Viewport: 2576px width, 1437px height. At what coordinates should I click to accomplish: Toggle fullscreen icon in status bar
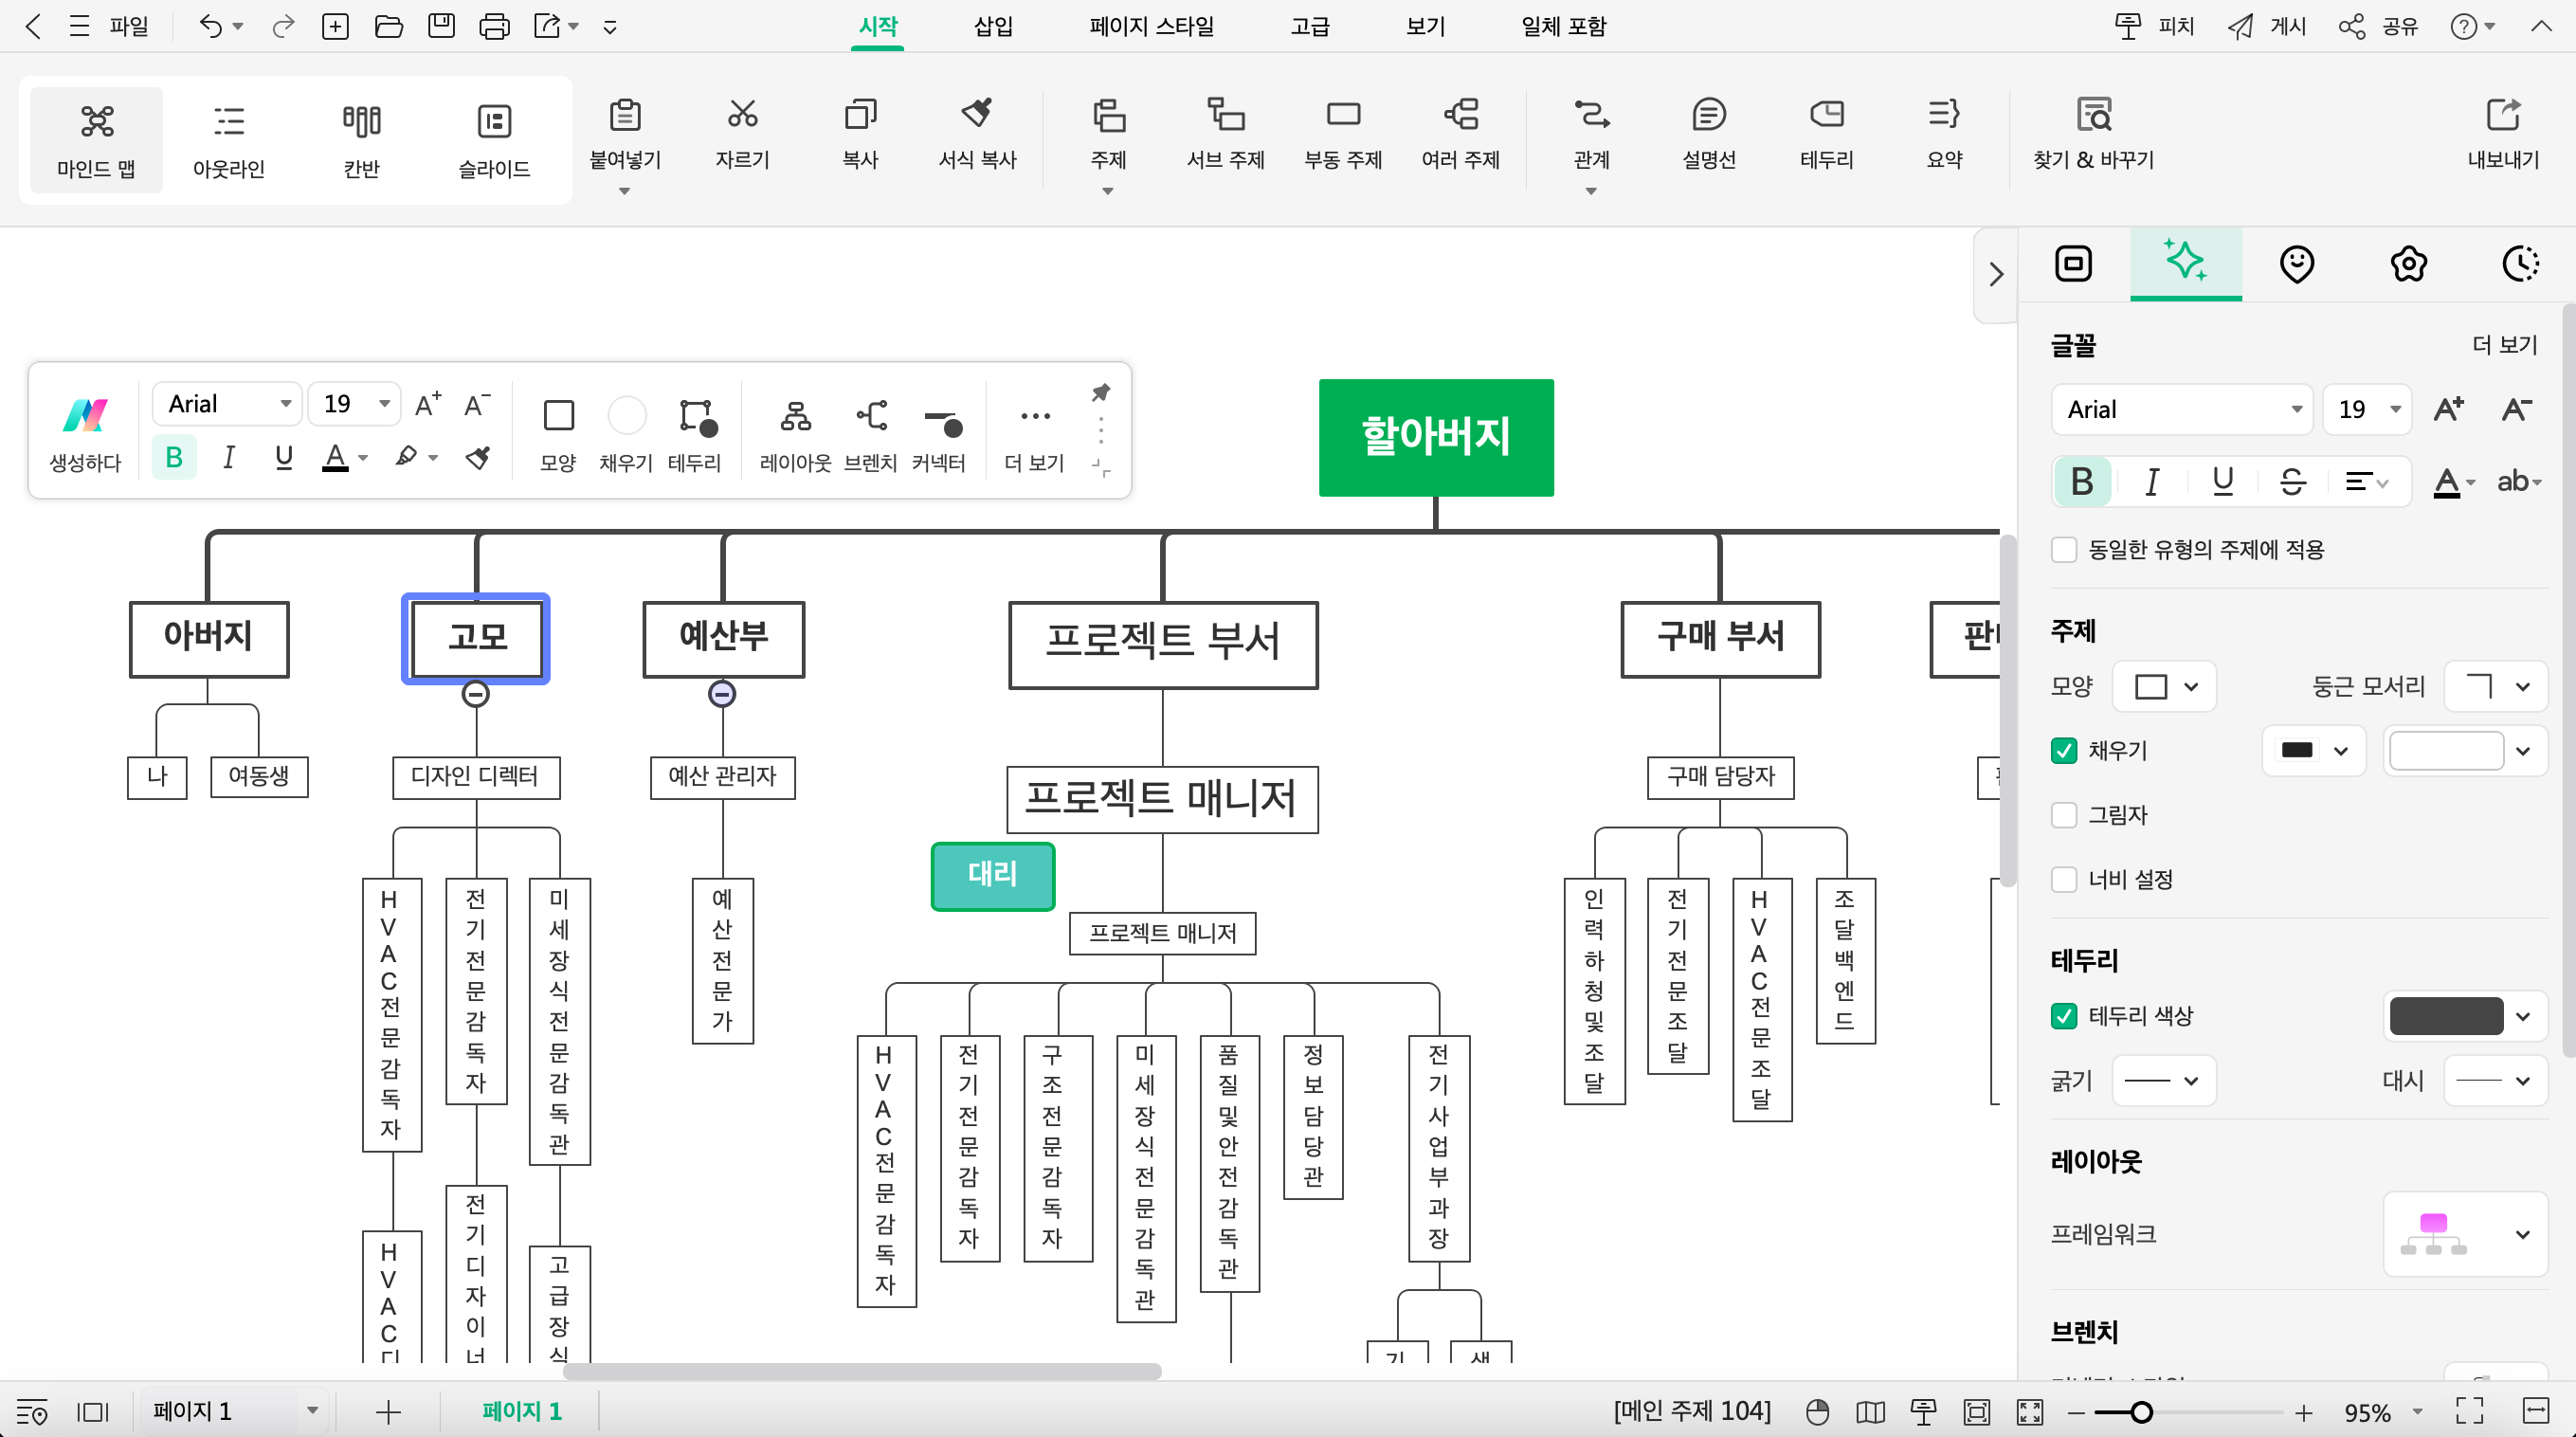[2470, 1411]
